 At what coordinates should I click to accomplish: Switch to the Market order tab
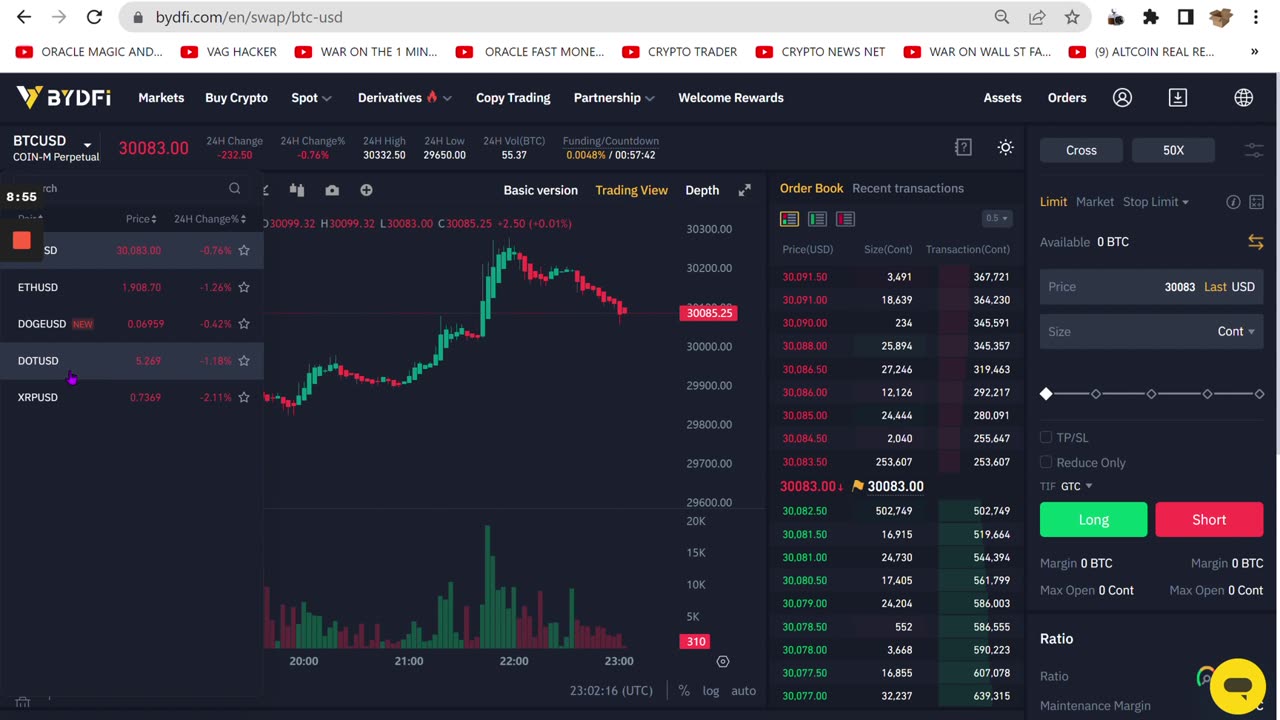1095,202
